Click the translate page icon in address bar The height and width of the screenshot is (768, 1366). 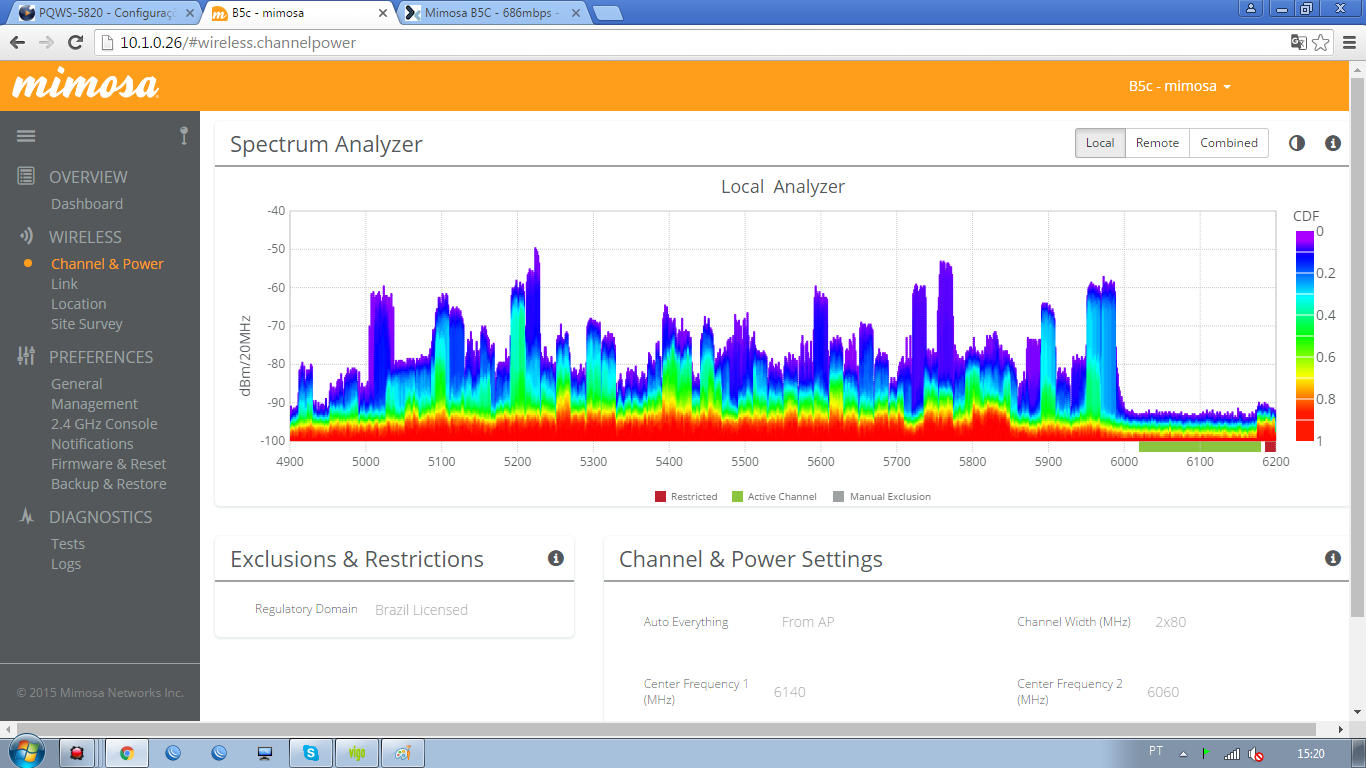(1299, 42)
